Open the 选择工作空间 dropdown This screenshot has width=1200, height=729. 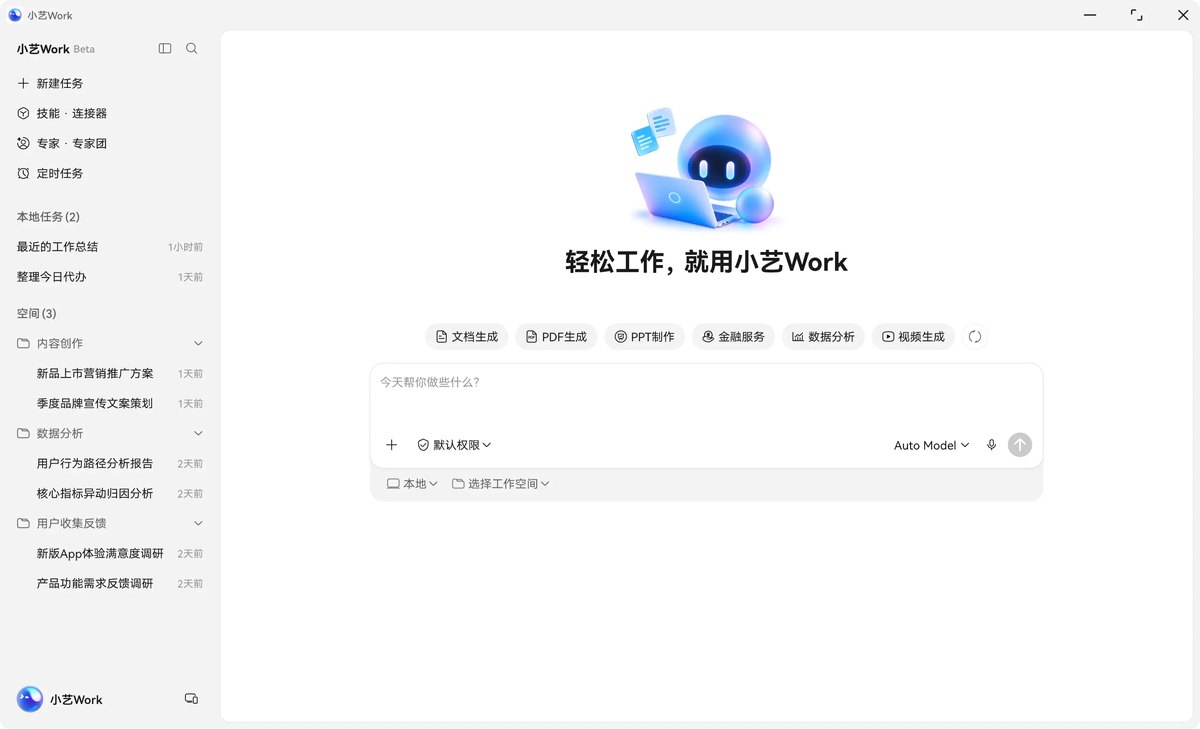coord(500,484)
